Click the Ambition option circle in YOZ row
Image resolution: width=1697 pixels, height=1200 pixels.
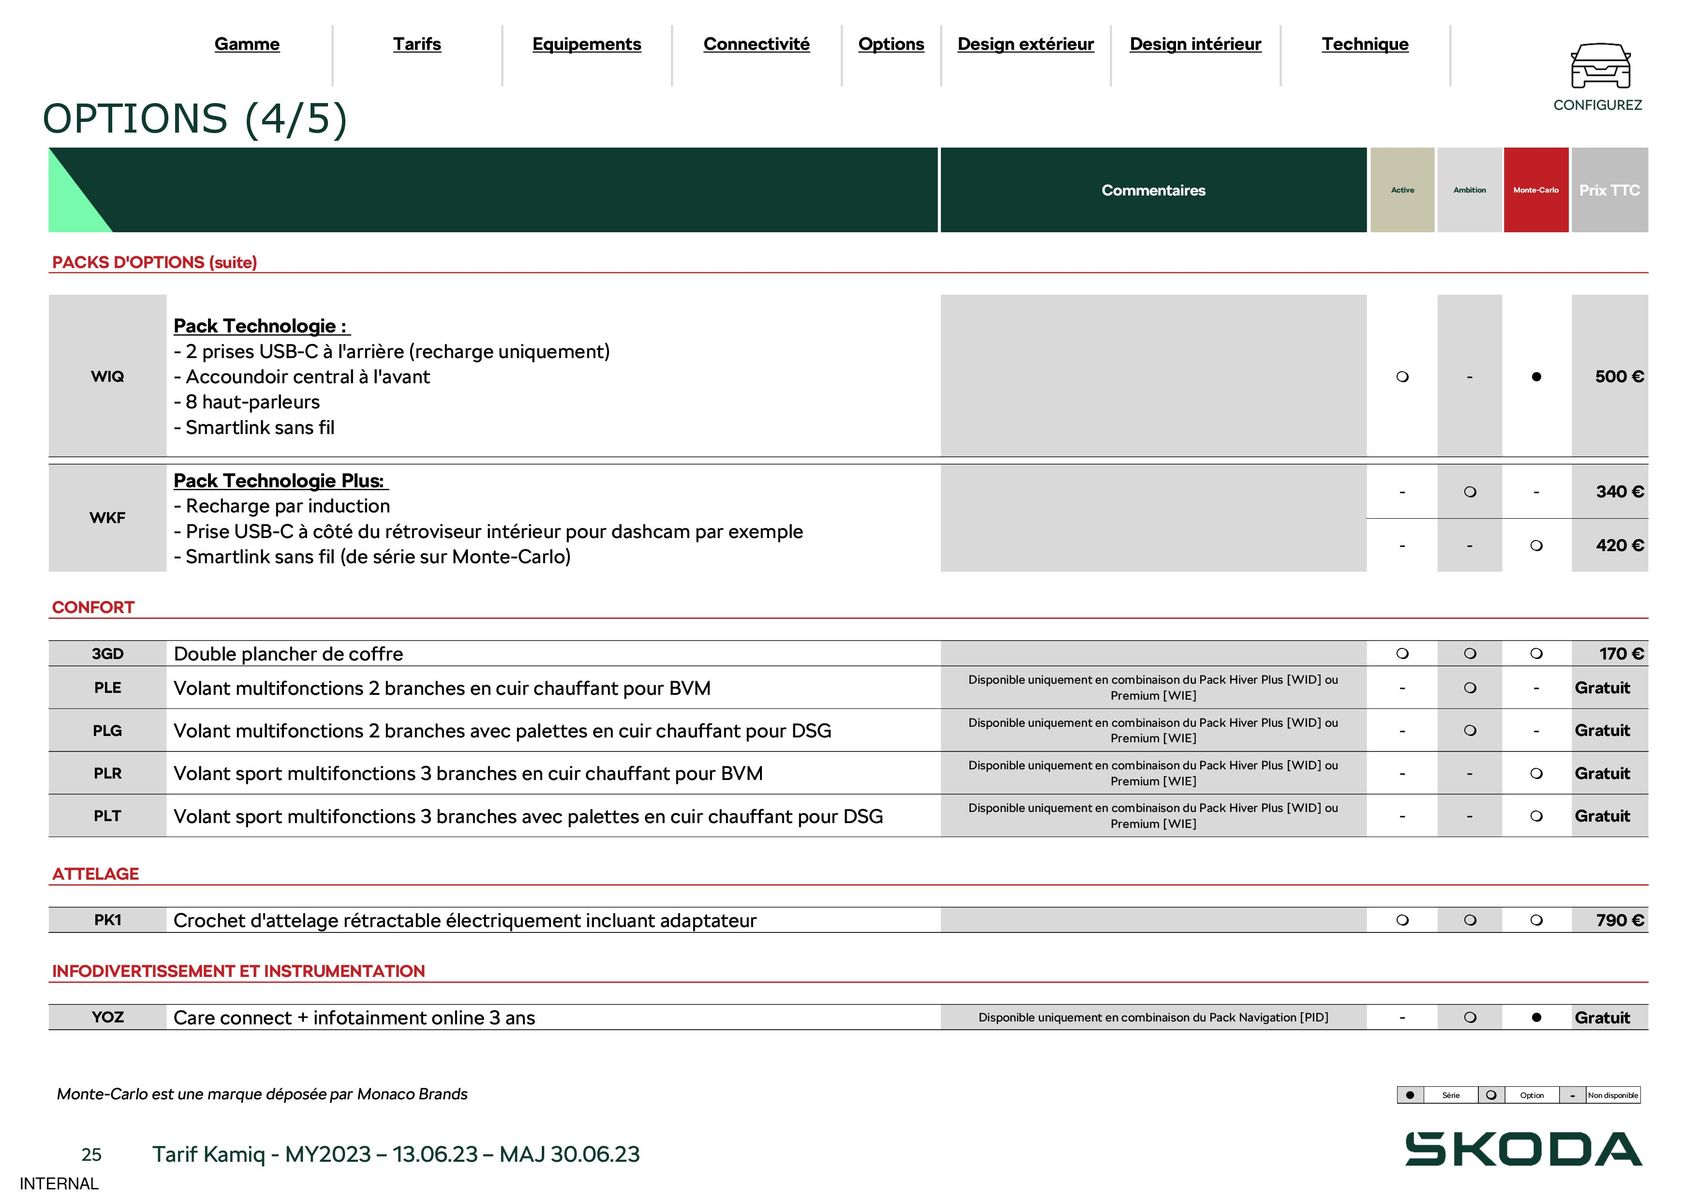(x=1469, y=1018)
